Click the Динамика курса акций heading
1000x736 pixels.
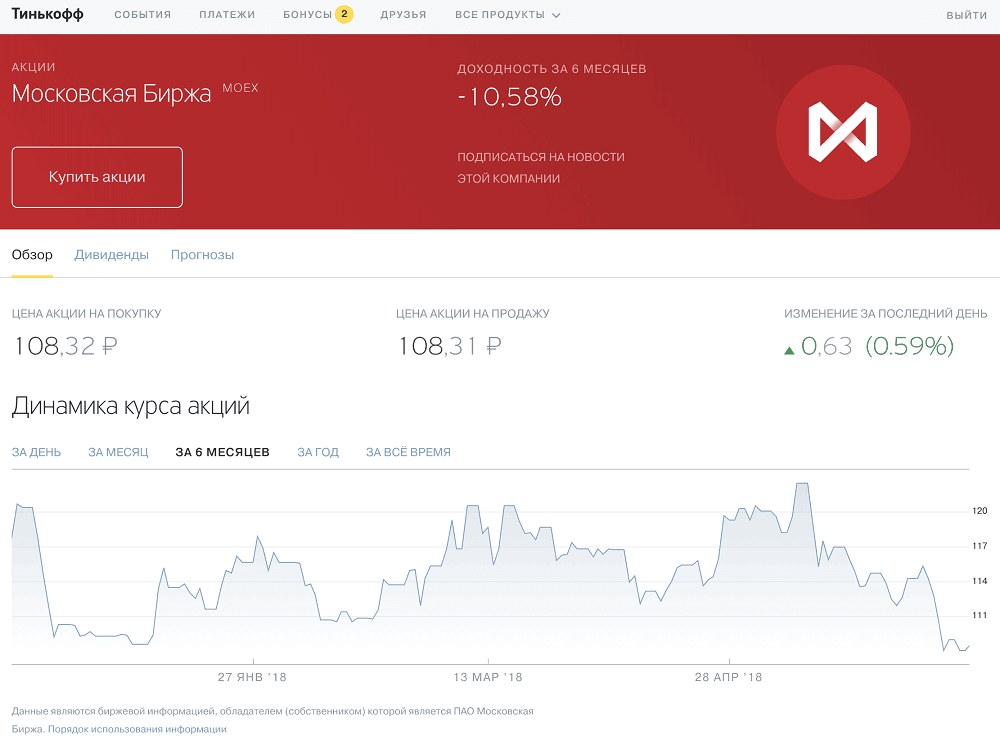pos(131,406)
